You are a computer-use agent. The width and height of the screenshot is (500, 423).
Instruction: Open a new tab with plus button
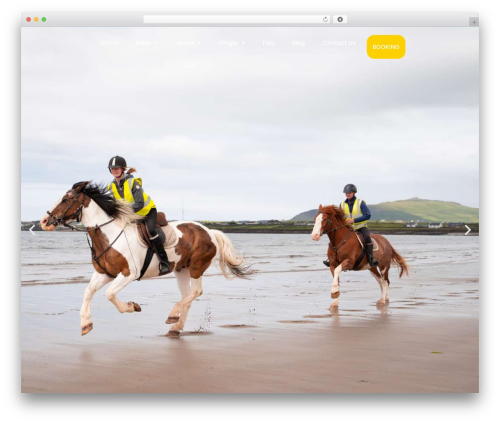pyautogui.click(x=474, y=22)
